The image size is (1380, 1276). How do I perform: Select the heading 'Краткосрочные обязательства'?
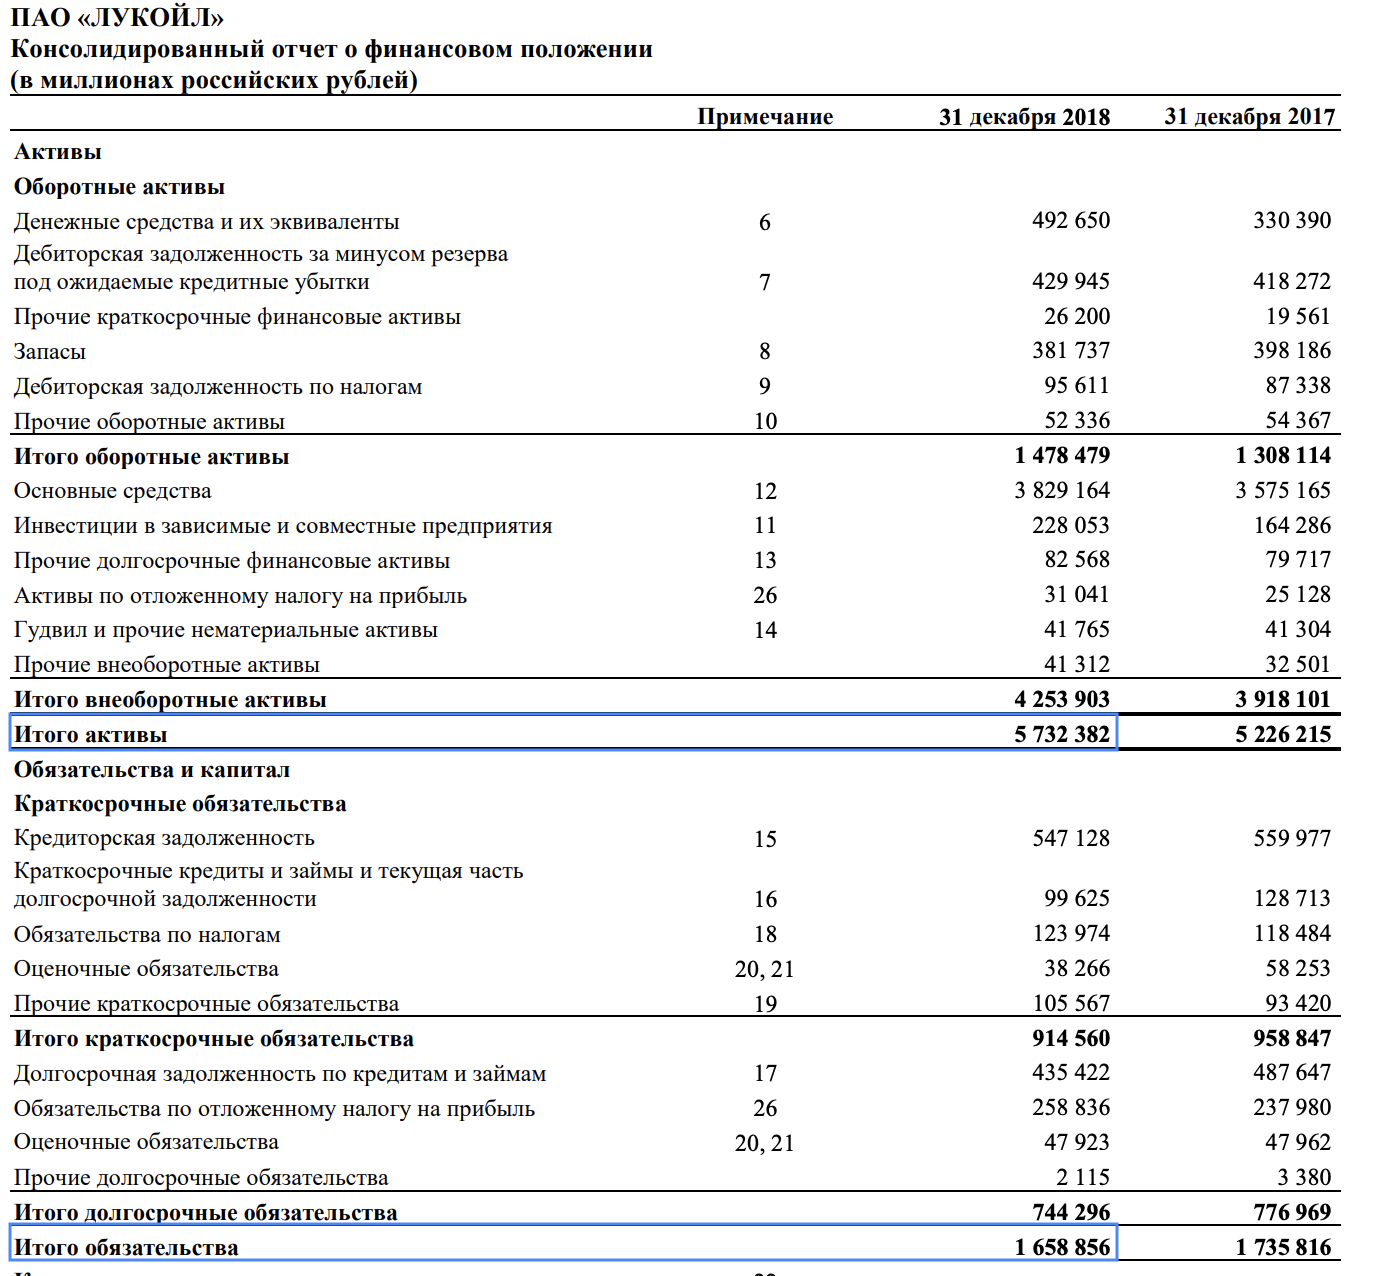tap(180, 804)
